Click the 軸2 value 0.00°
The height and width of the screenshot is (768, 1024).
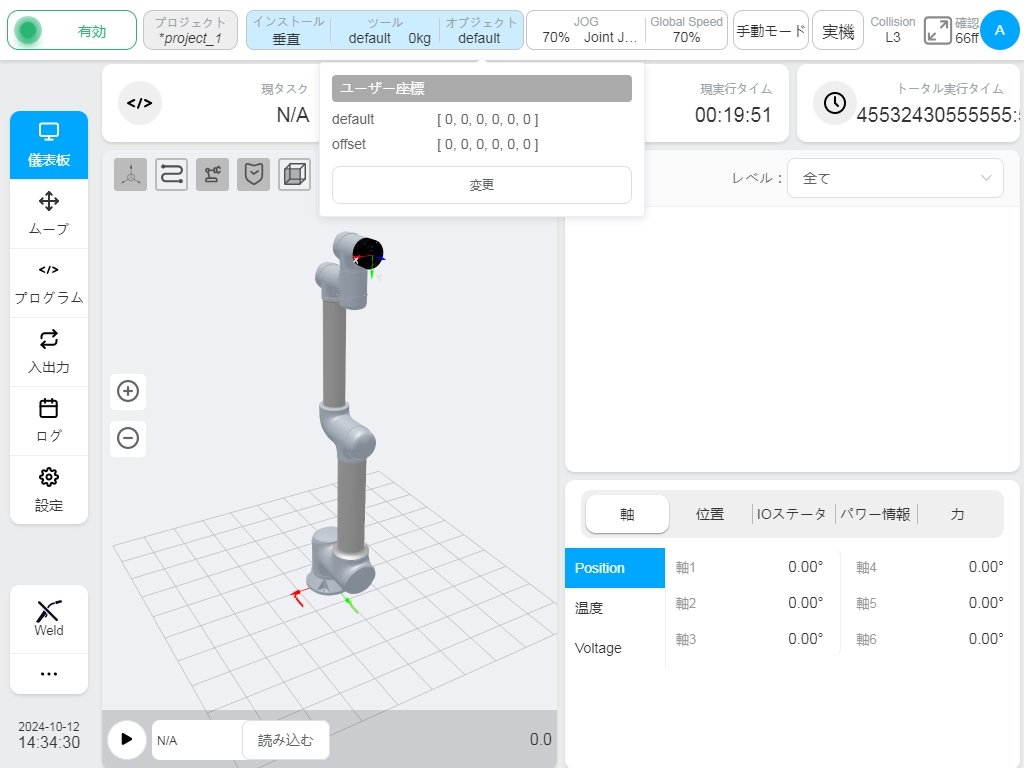pyautogui.click(x=805, y=603)
